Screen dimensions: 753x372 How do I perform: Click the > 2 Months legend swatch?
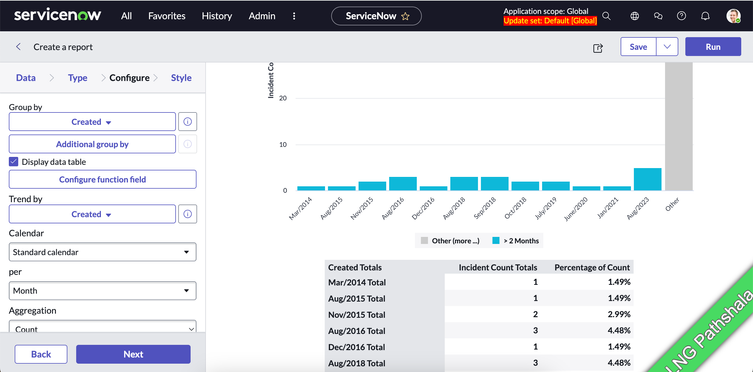[x=496, y=240]
